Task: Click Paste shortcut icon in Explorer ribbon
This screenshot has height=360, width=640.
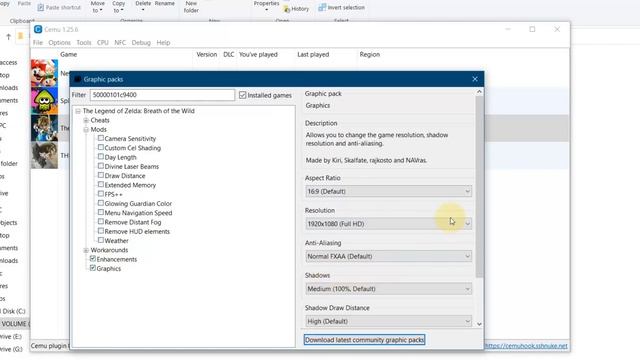Action: (x=41, y=7)
